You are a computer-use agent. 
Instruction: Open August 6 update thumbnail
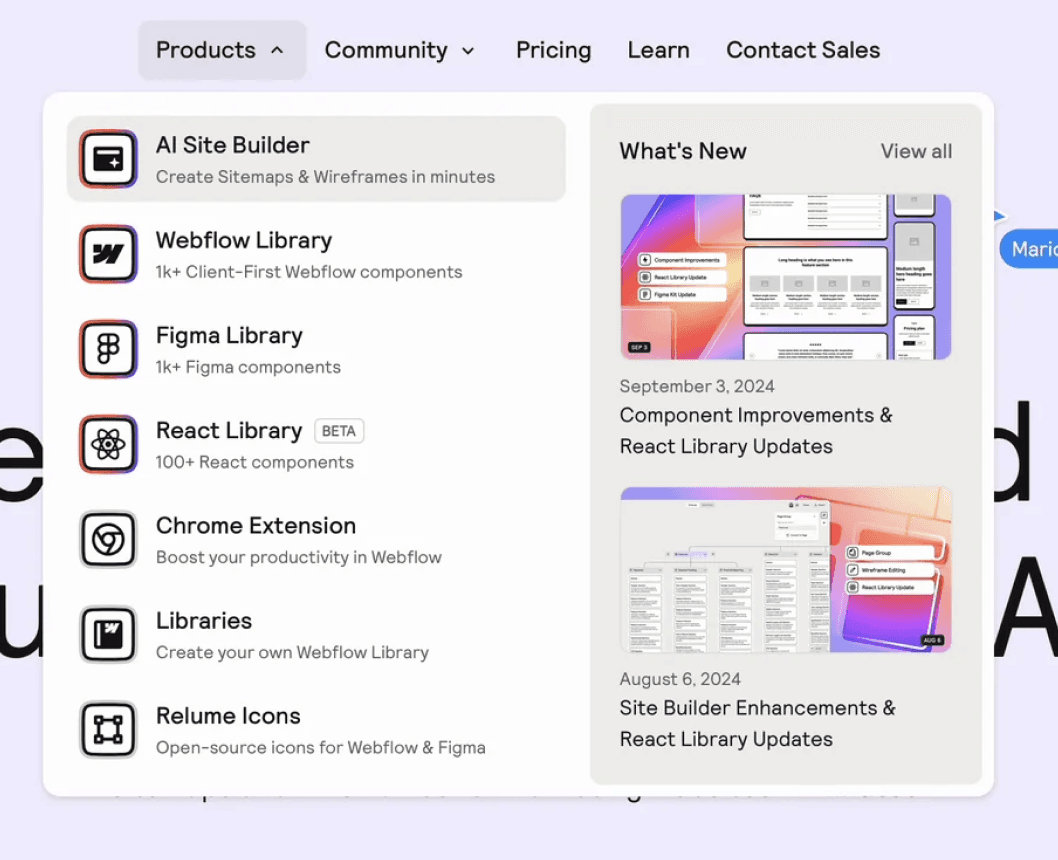785,569
